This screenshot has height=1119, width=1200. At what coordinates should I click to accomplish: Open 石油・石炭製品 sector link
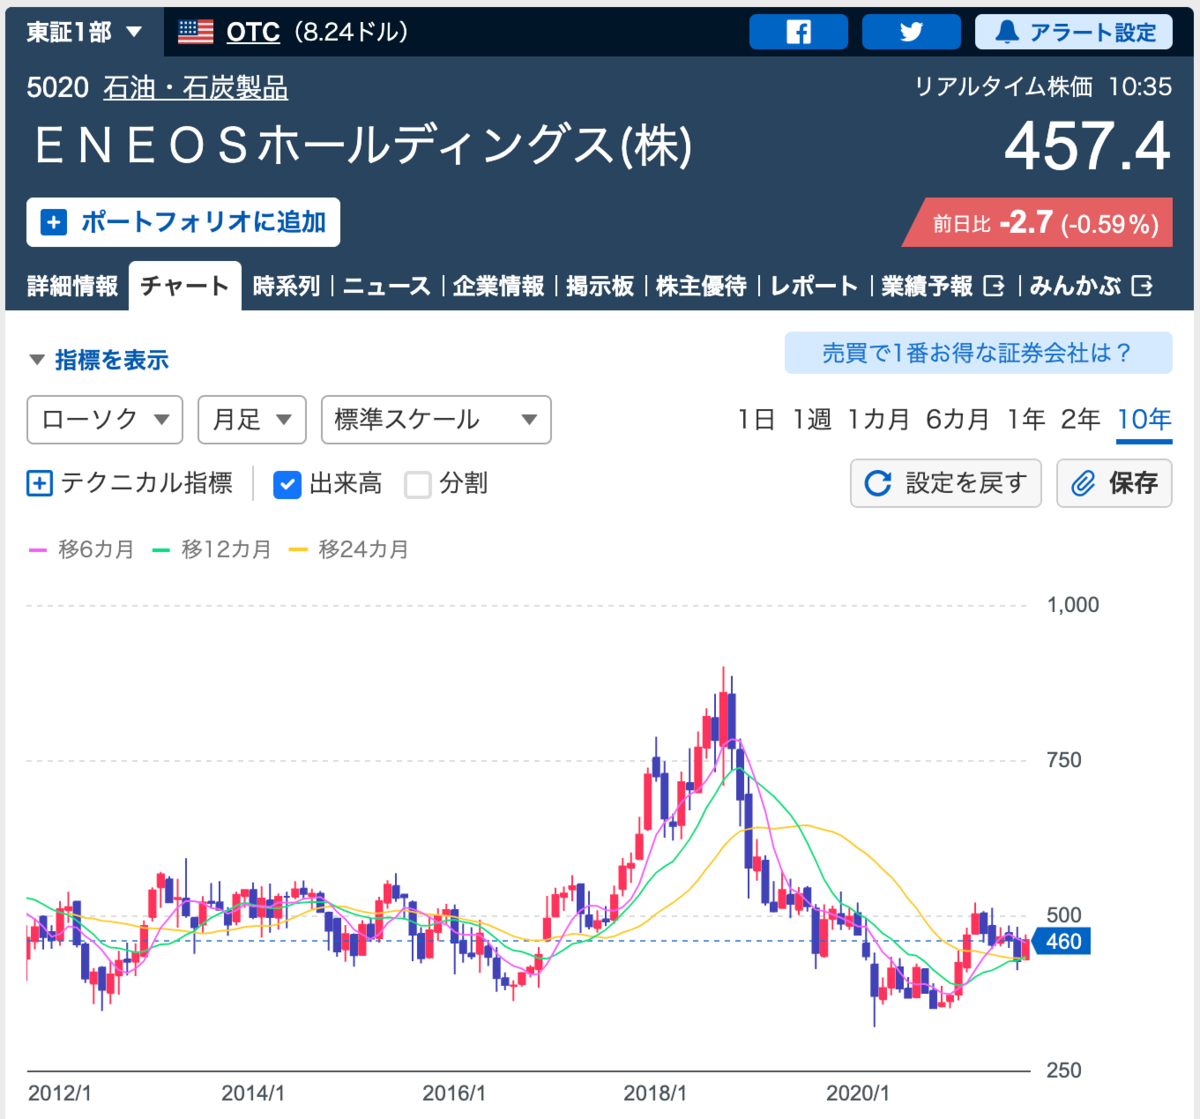click(x=196, y=88)
